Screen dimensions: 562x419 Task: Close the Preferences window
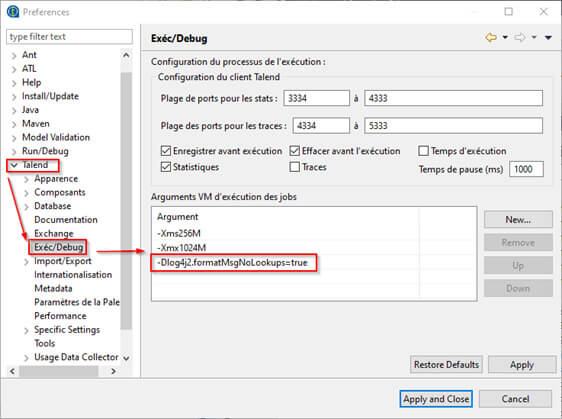543,11
